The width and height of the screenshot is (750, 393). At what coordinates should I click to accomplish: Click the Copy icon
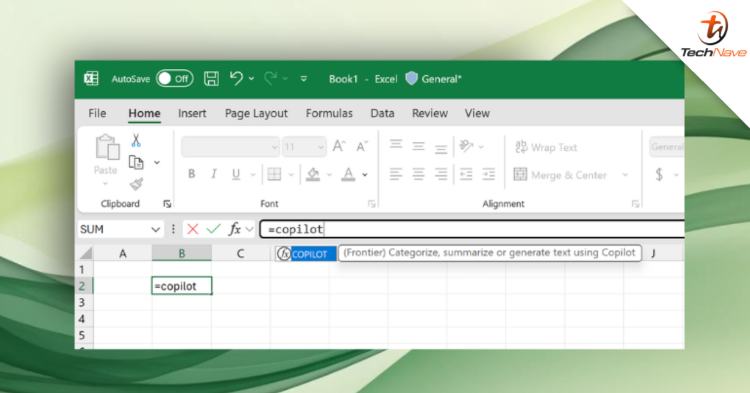tap(136, 163)
